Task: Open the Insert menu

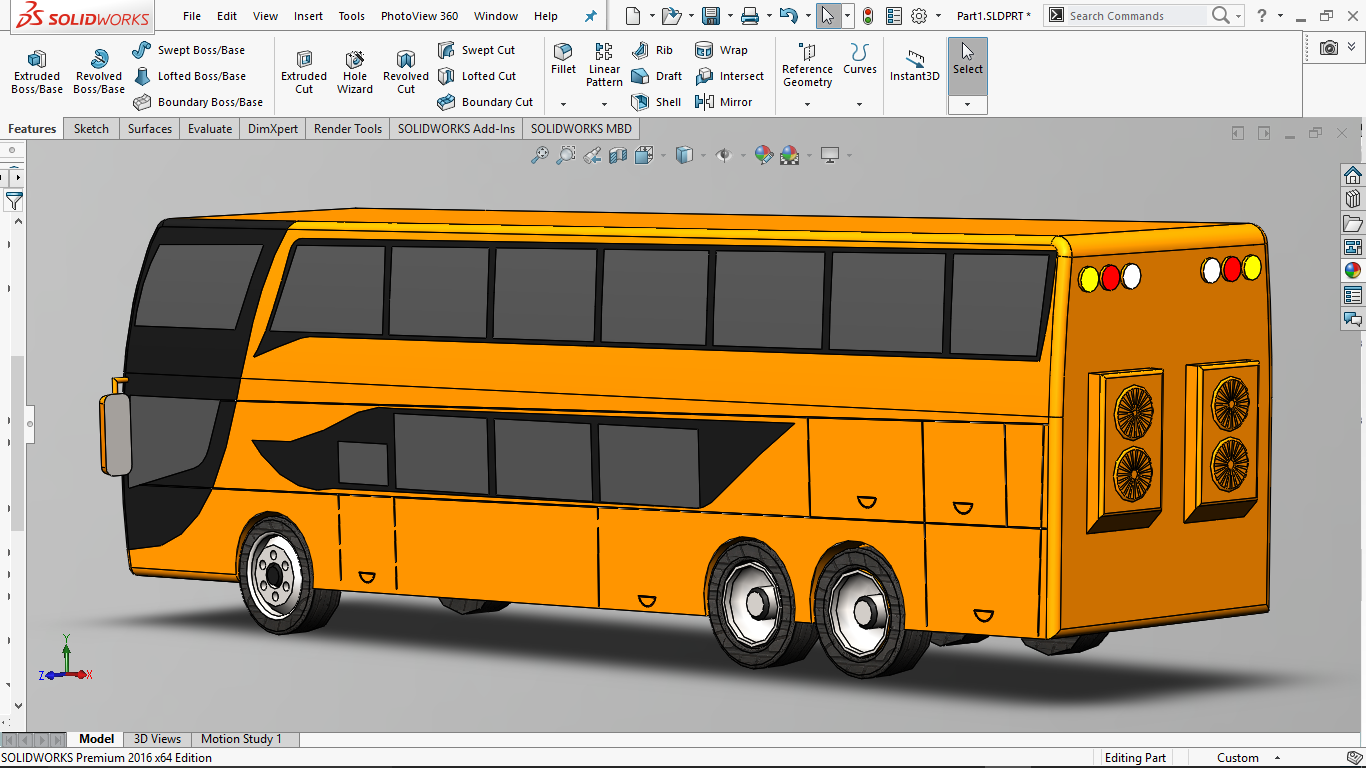Action: click(308, 16)
